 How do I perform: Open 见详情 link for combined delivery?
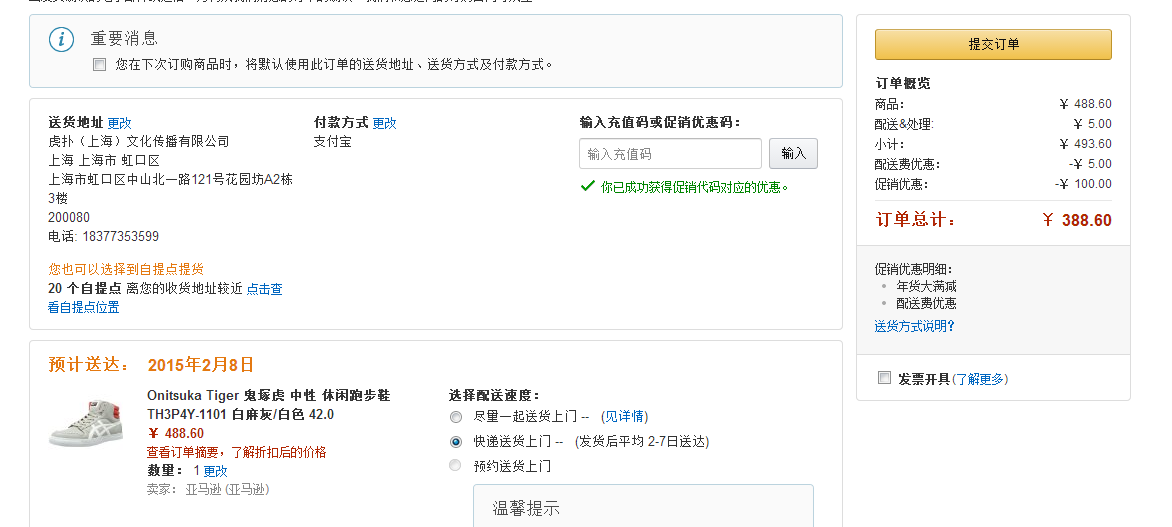[x=625, y=416]
